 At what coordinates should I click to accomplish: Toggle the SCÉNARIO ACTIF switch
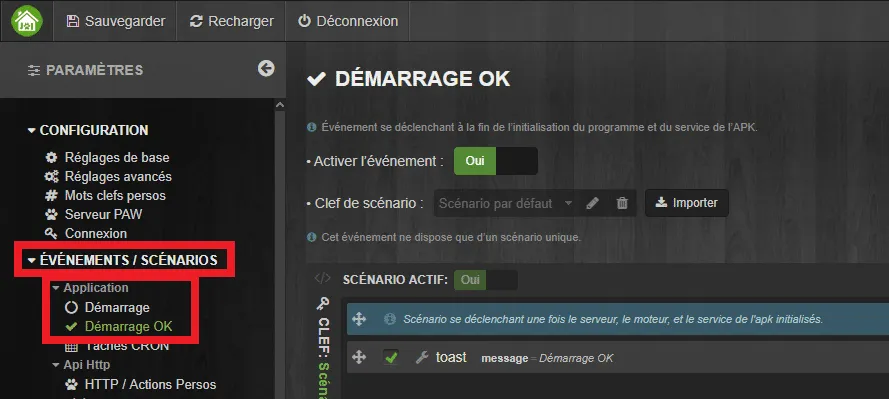coord(485,280)
